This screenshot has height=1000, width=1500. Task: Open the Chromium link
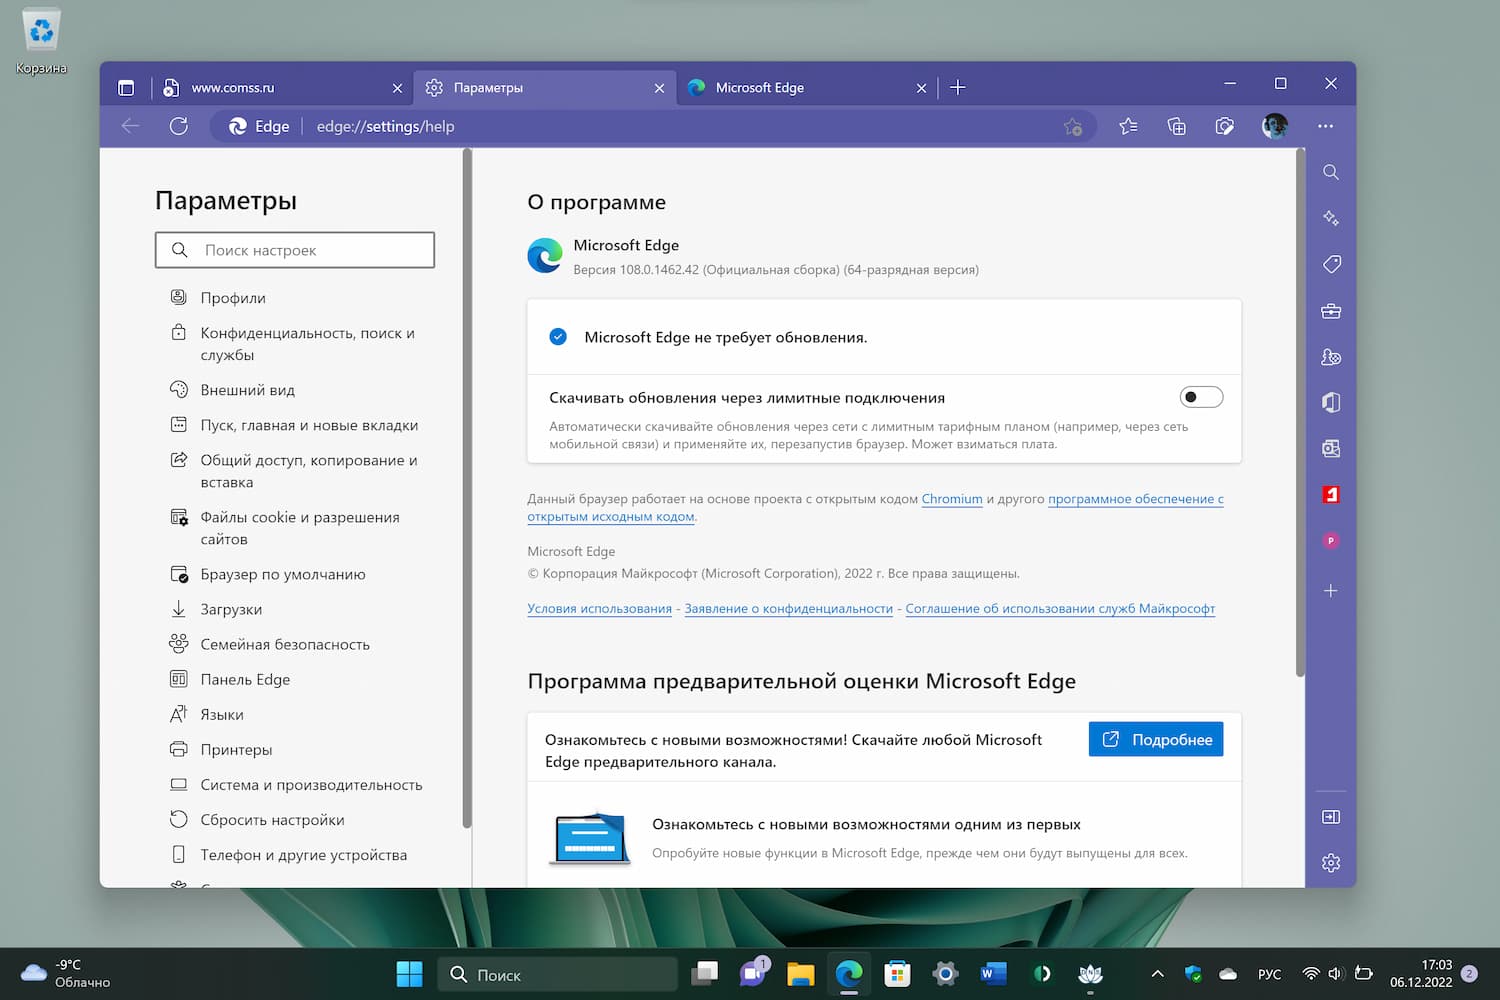[952, 498]
